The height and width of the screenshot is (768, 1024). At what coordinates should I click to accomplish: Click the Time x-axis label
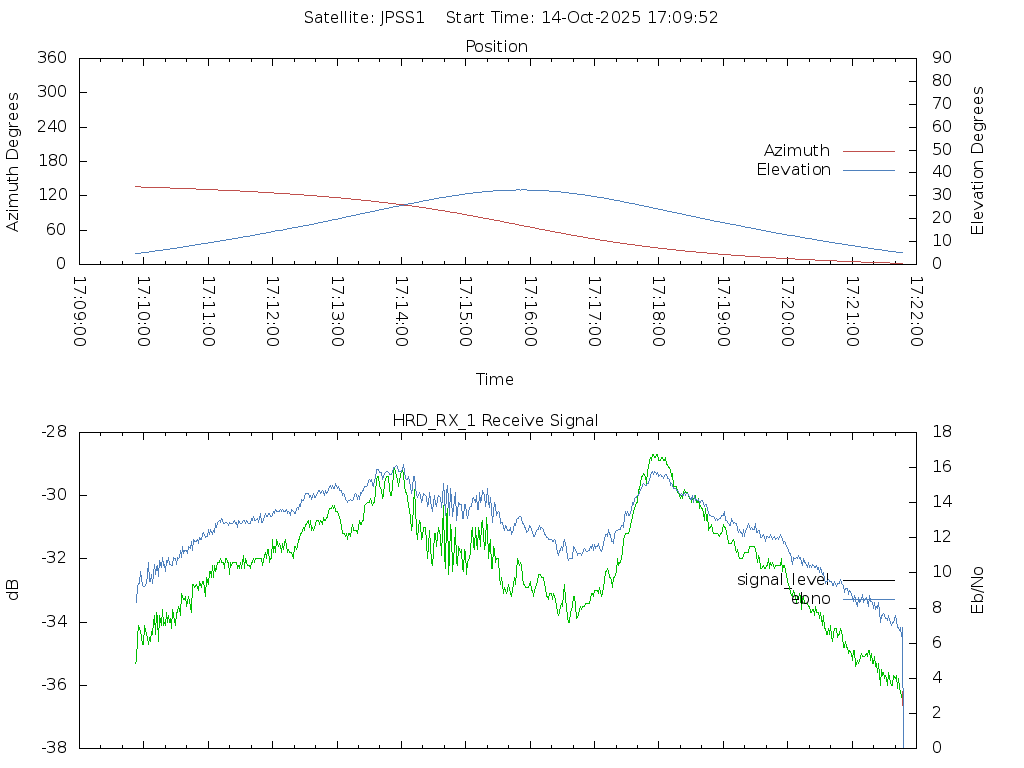point(495,379)
